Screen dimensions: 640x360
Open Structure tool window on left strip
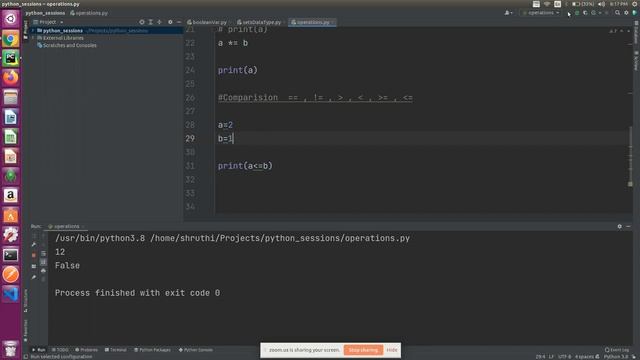click(26, 301)
